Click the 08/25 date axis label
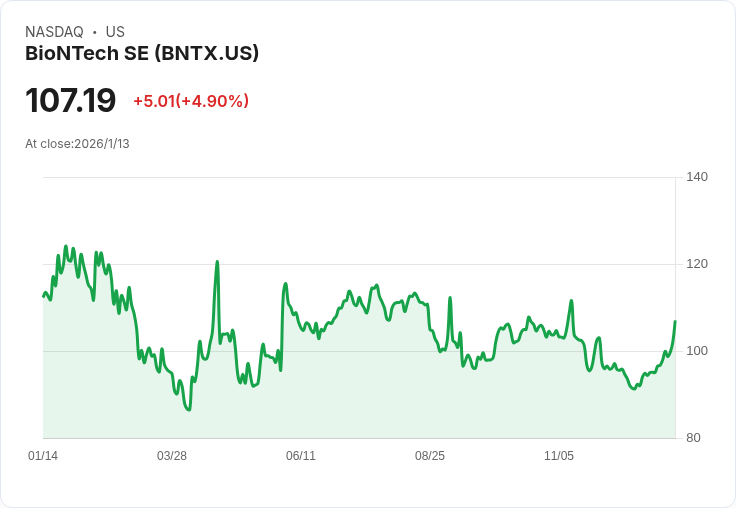Viewport: 736px width, 508px height. click(429, 456)
